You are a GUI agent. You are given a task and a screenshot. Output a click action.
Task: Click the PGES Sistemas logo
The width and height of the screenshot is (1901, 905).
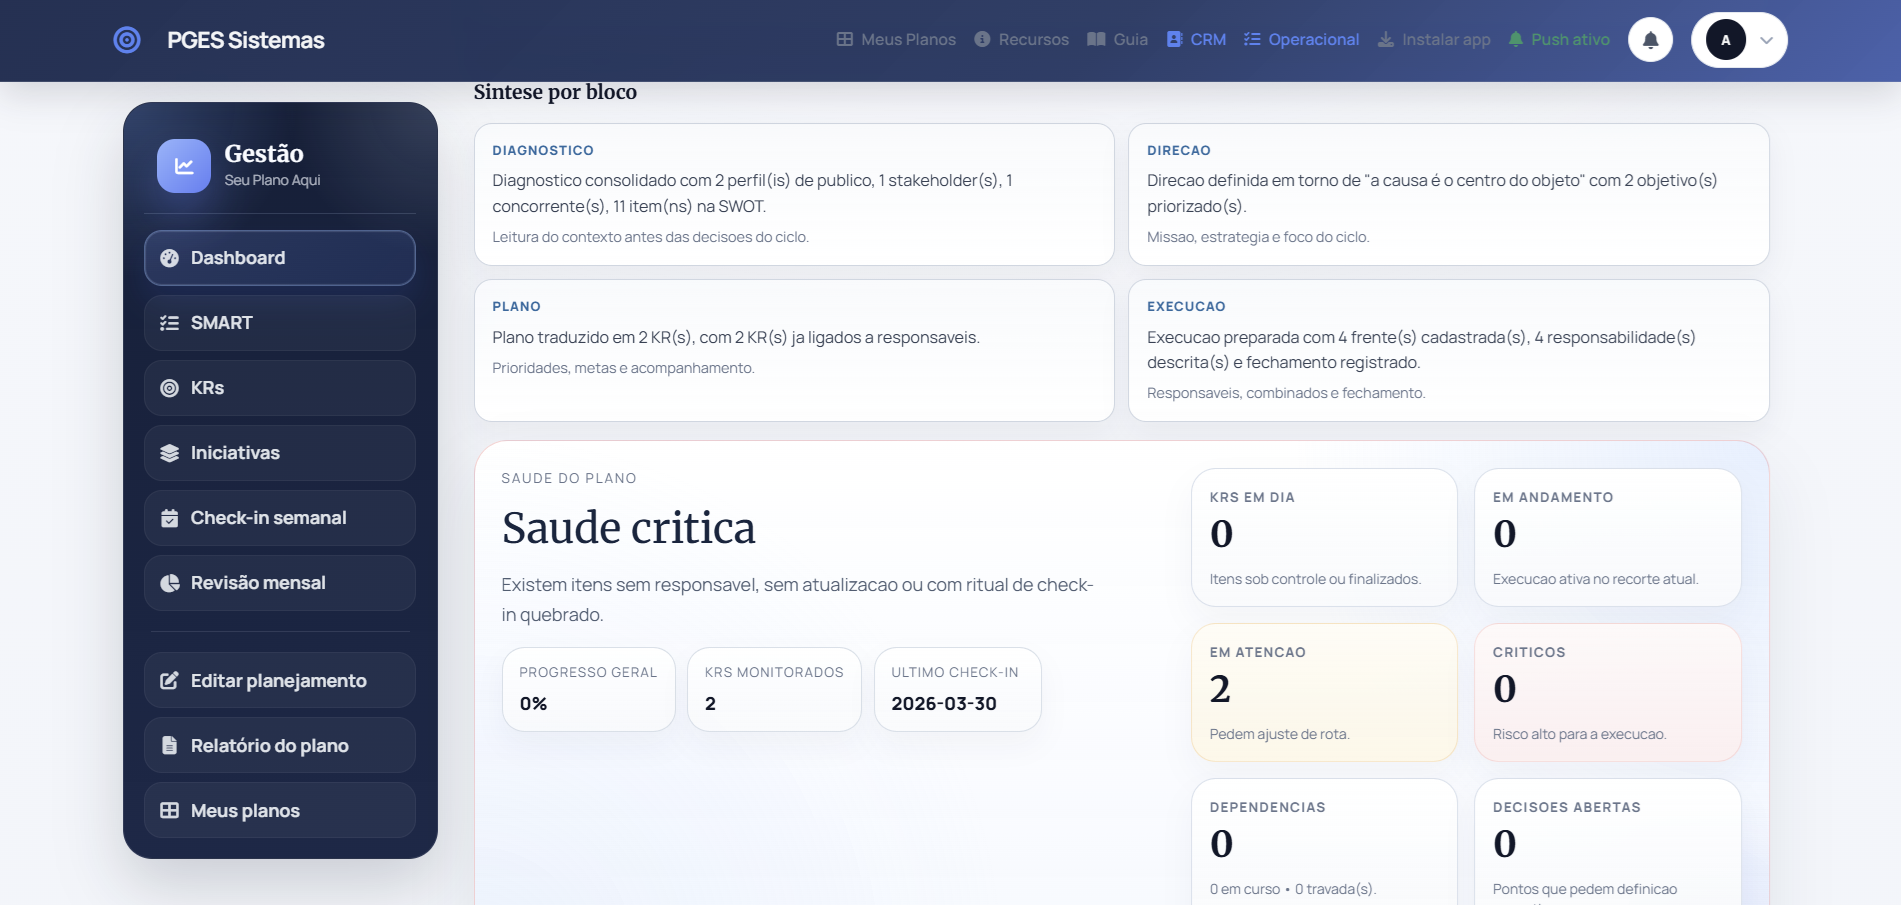pos(127,39)
